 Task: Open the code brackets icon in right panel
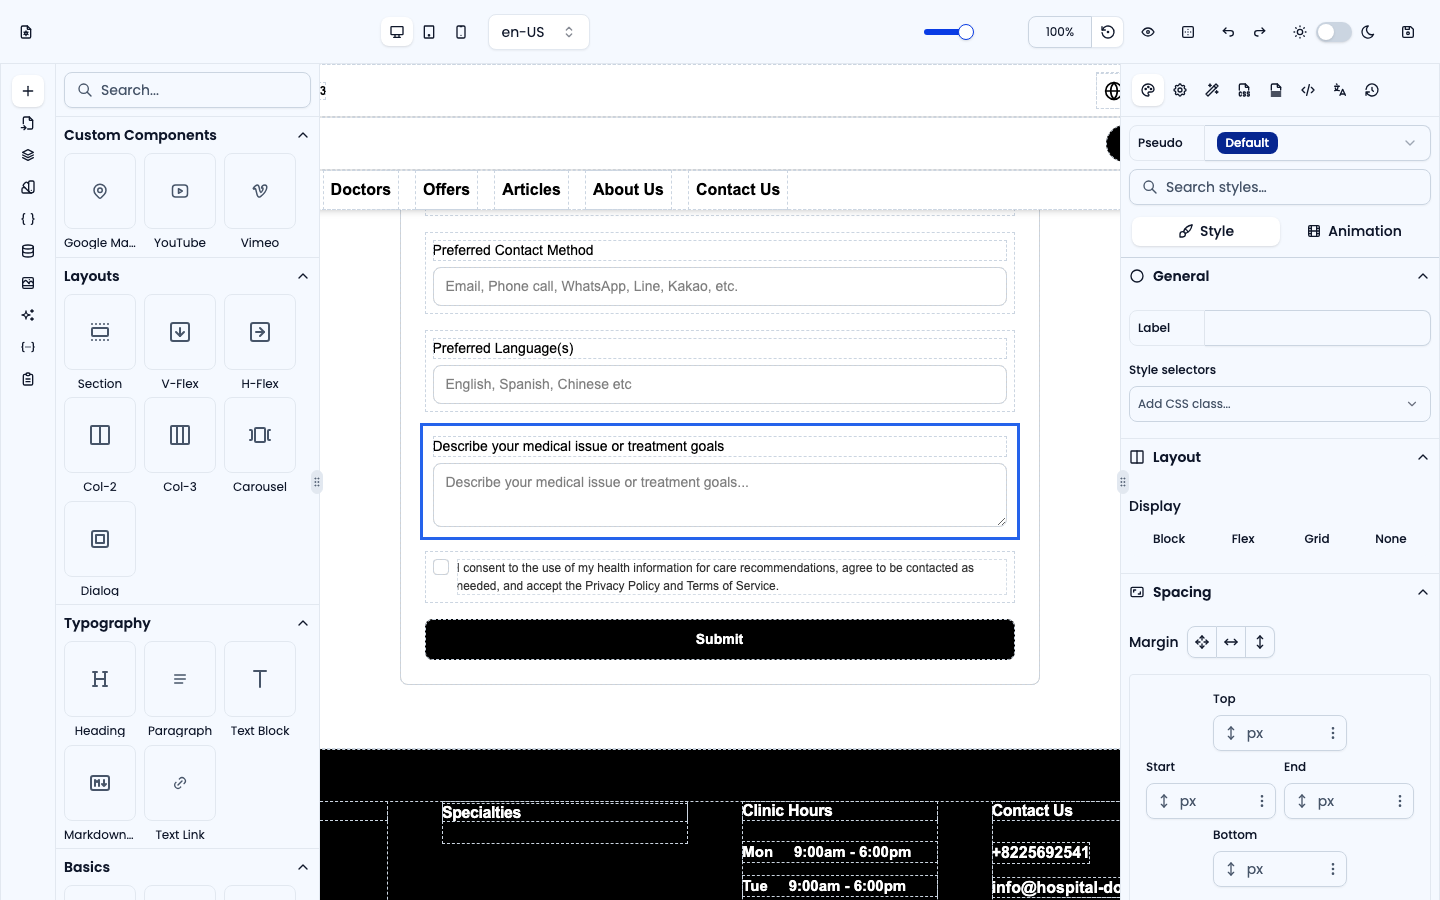point(1308,90)
